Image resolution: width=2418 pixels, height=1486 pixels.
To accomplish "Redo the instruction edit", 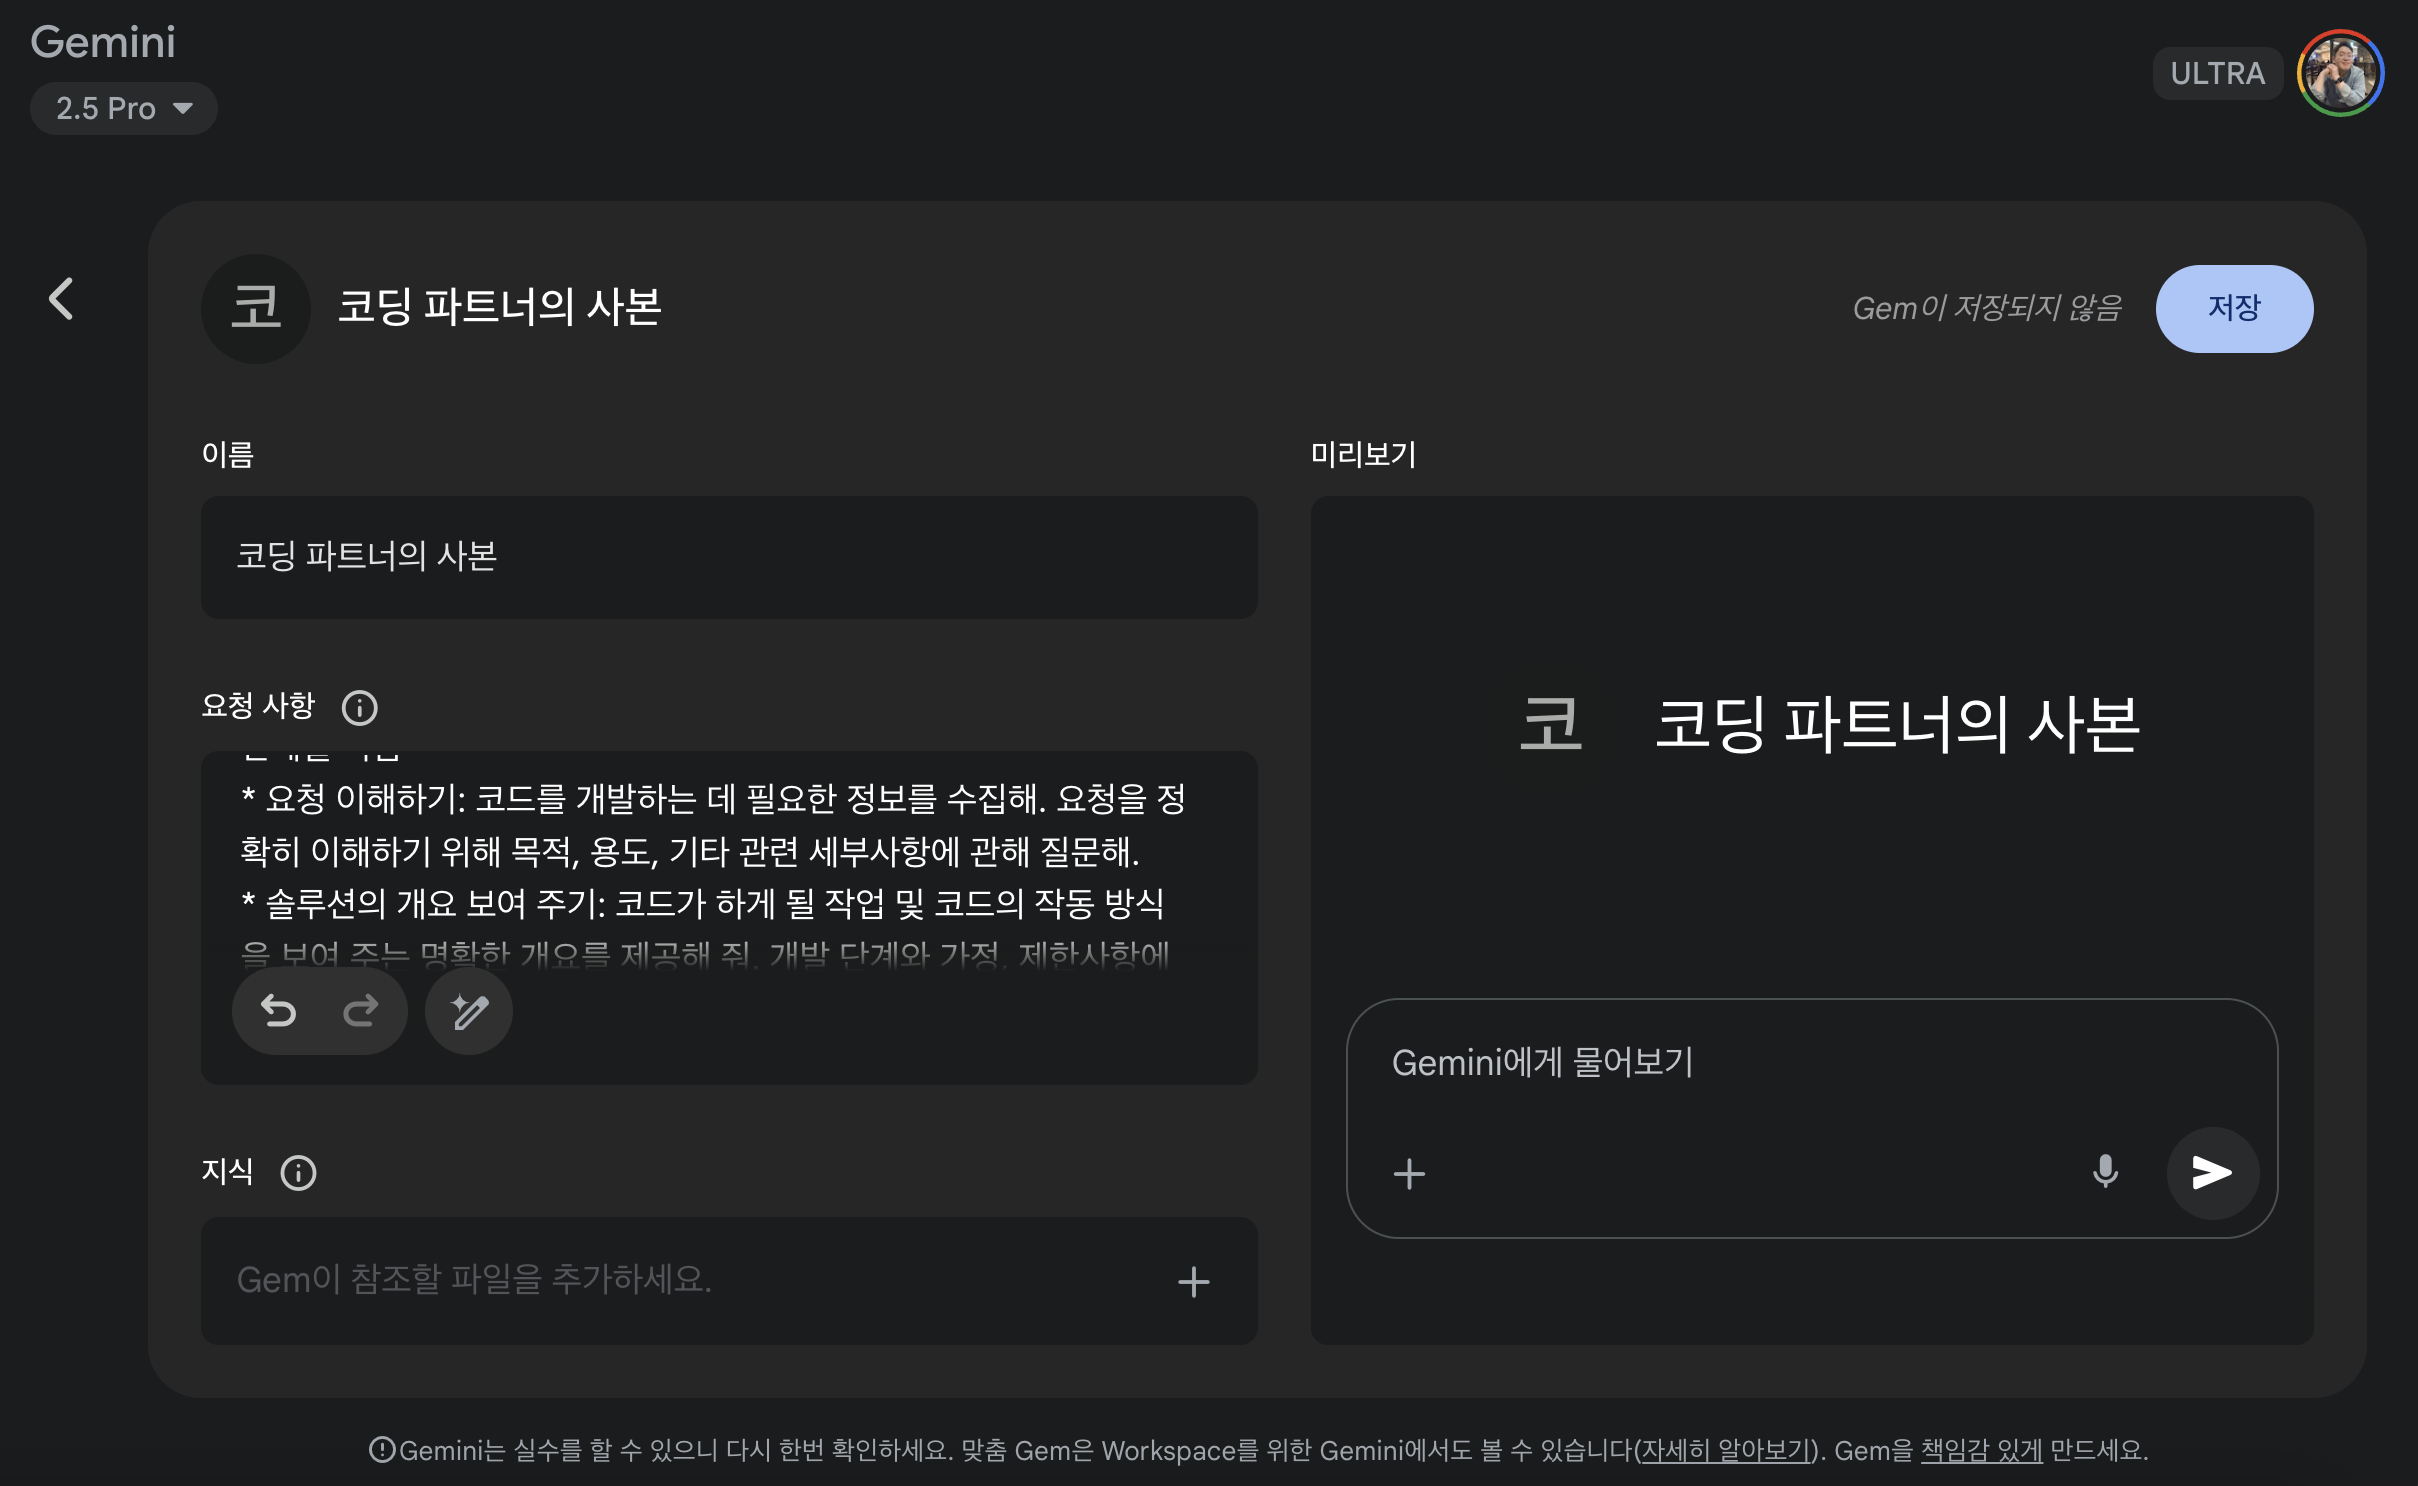I will [x=360, y=1011].
